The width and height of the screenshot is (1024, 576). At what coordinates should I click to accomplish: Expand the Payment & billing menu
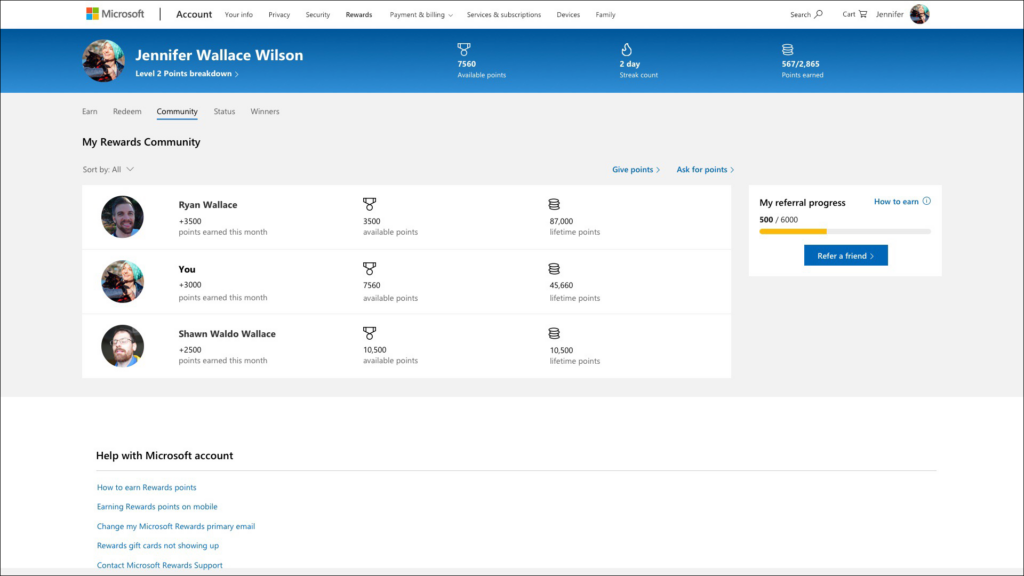tap(421, 14)
